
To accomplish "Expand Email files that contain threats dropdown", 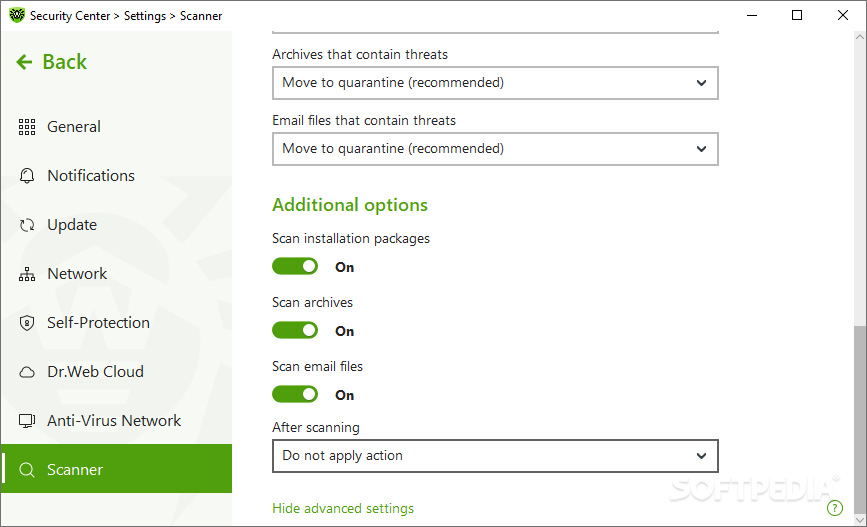I will coord(495,149).
